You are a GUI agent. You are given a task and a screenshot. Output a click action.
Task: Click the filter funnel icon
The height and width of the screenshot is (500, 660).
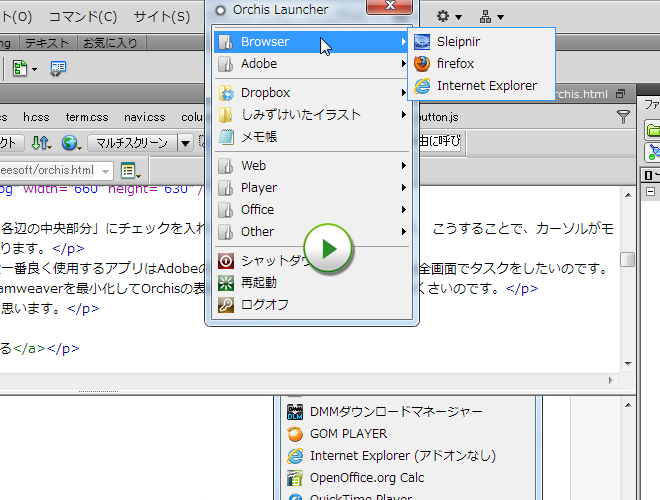click(623, 117)
